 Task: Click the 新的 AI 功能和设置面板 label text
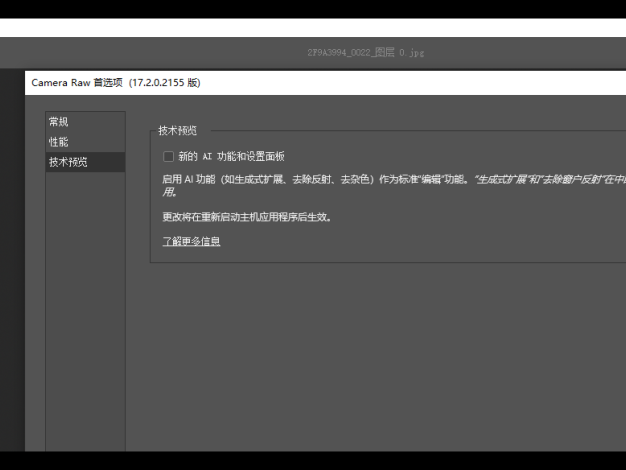click(231, 157)
